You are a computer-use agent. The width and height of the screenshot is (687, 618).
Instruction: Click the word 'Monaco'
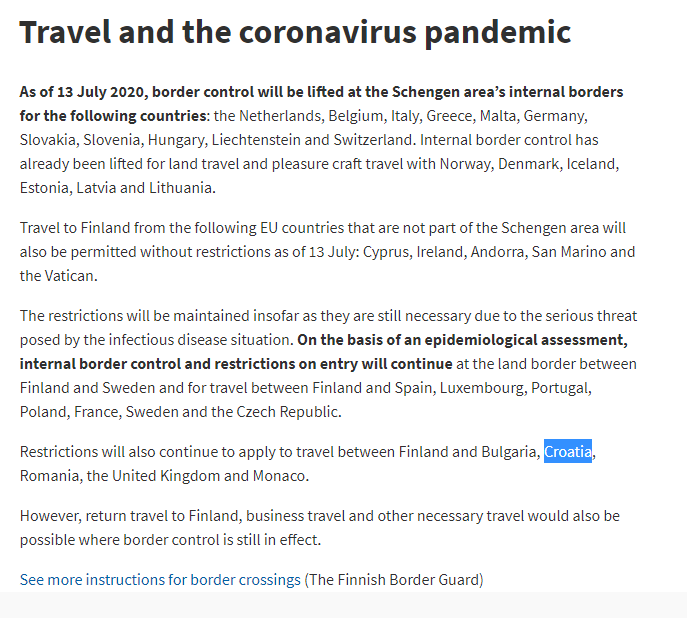pyautogui.click(x=279, y=476)
